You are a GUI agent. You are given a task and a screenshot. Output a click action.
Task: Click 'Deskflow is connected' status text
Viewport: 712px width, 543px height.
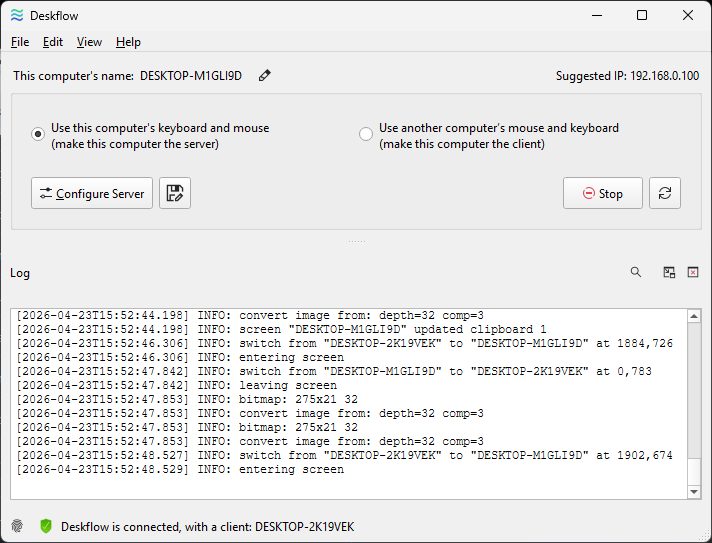[208, 527]
